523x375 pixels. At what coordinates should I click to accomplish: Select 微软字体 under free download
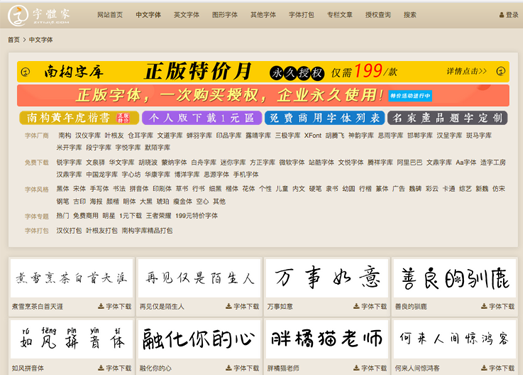[292, 162]
